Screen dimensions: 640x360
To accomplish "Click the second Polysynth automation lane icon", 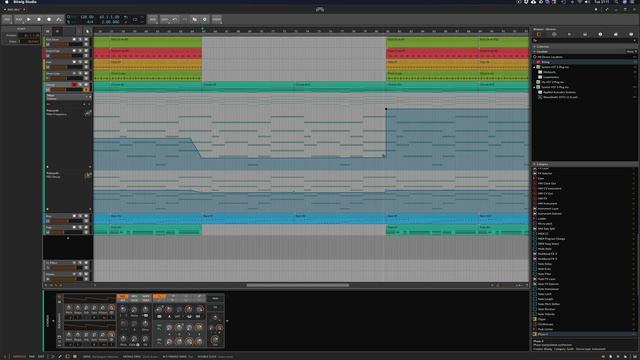I will coord(87,176).
